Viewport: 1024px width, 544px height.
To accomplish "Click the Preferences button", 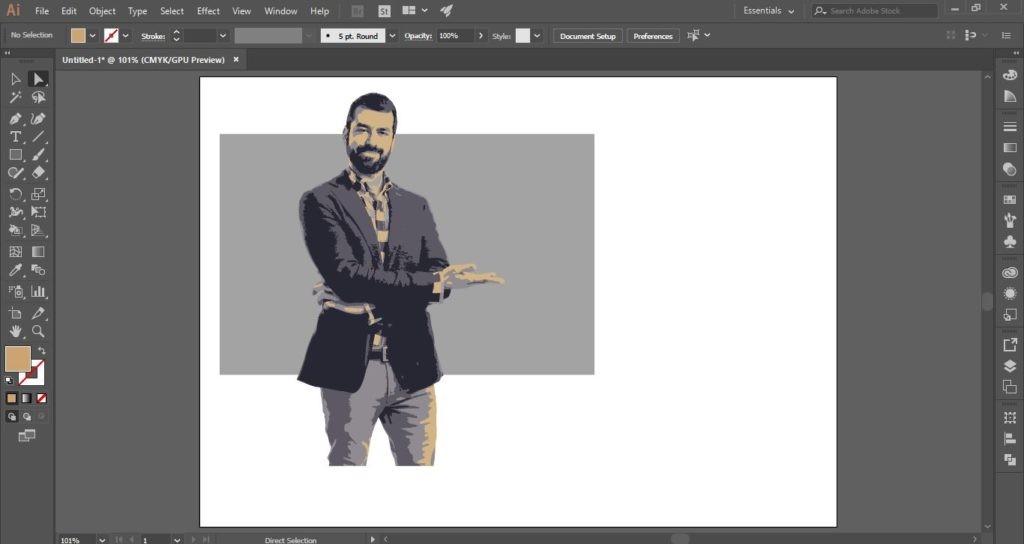I will pos(652,36).
